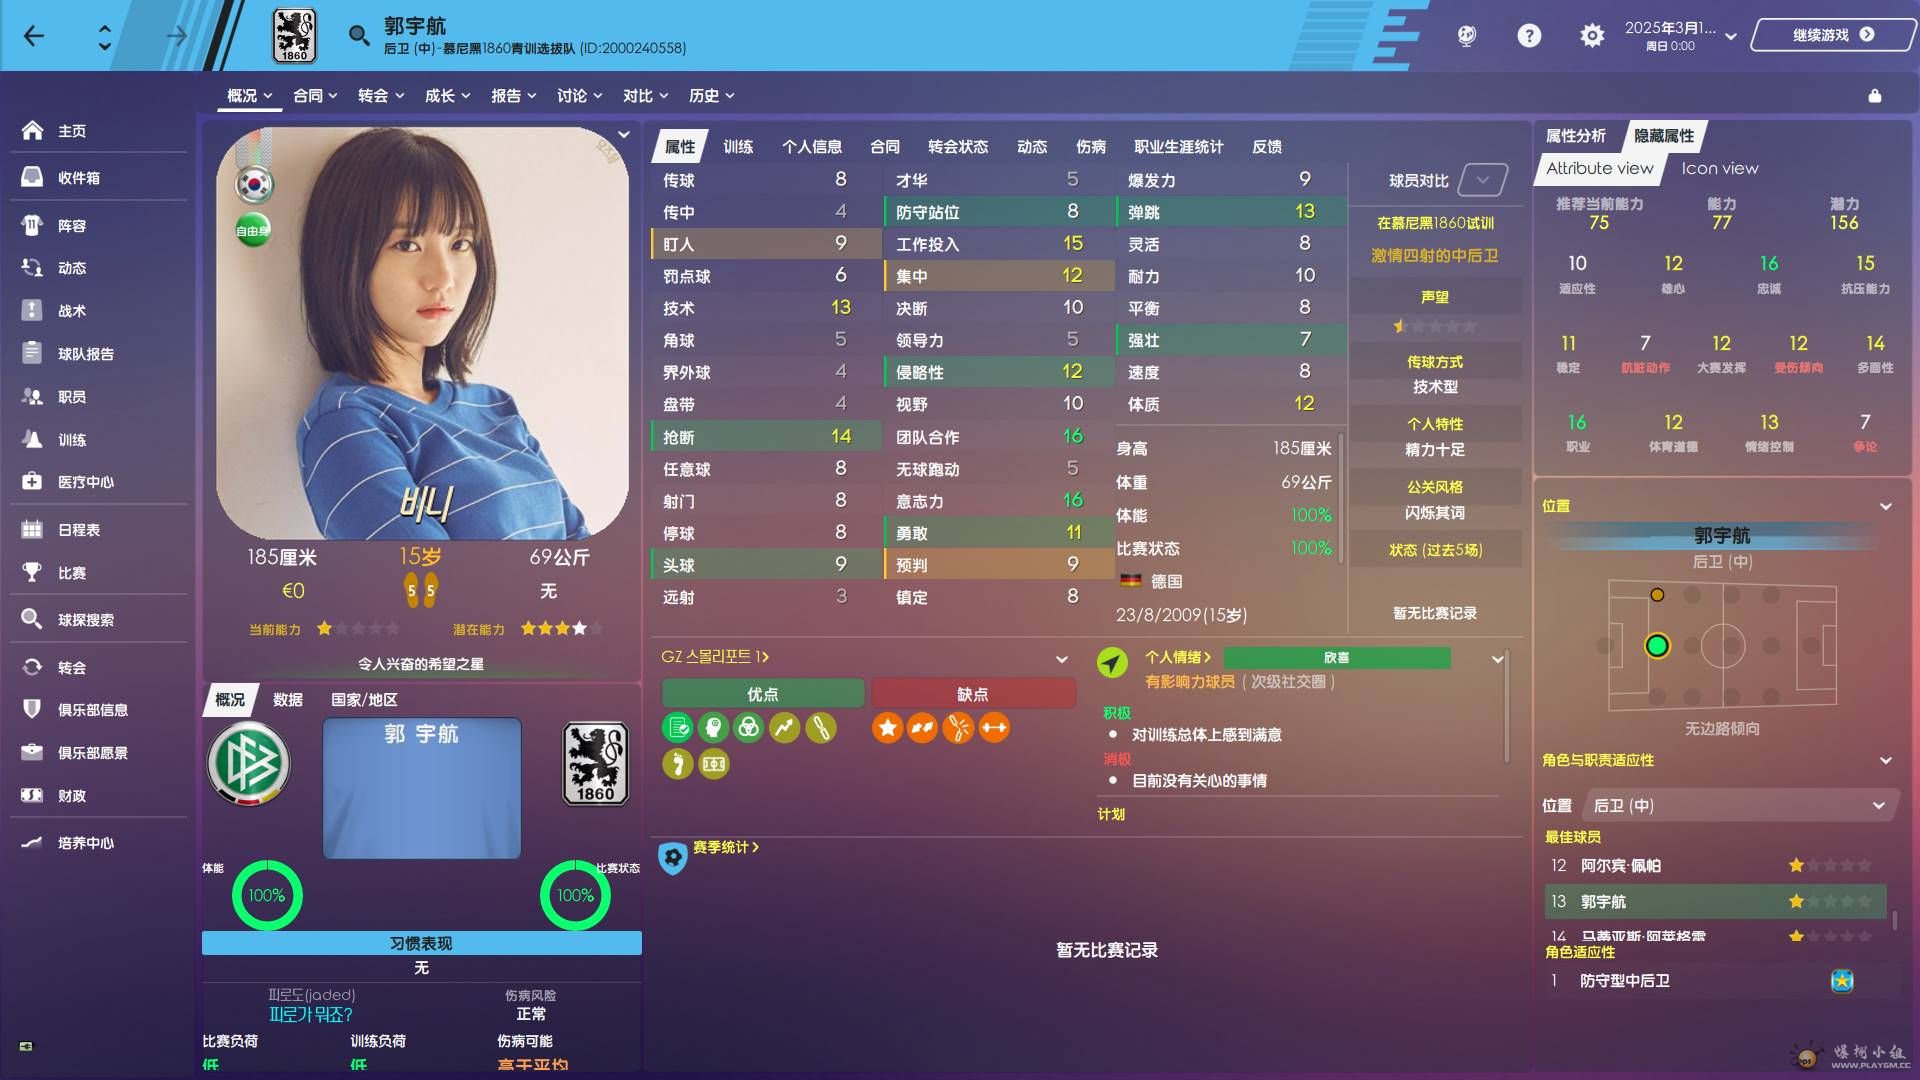The width and height of the screenshot is (1920, 1080).
Task: Switch to Attribute view
Action: (x=1599, y=168)
